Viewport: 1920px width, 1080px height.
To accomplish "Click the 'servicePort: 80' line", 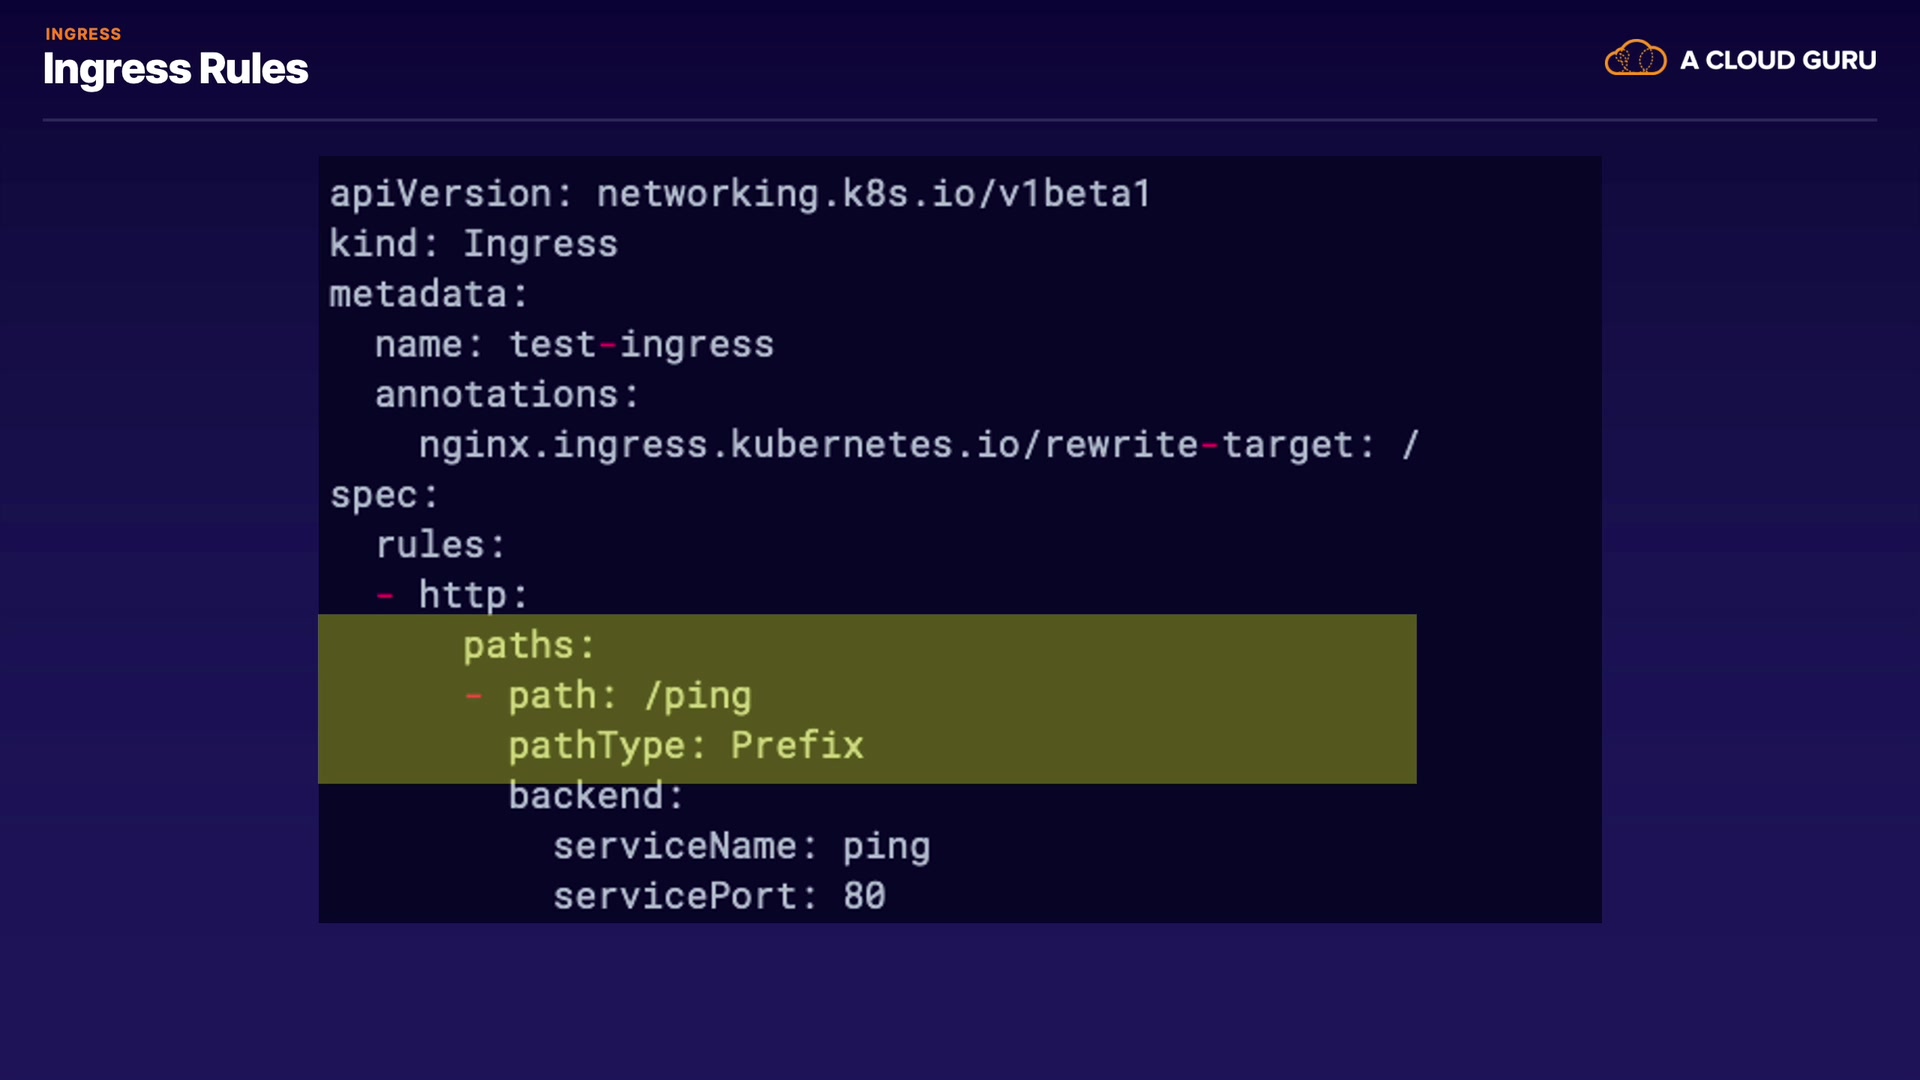I will (719, 896).
